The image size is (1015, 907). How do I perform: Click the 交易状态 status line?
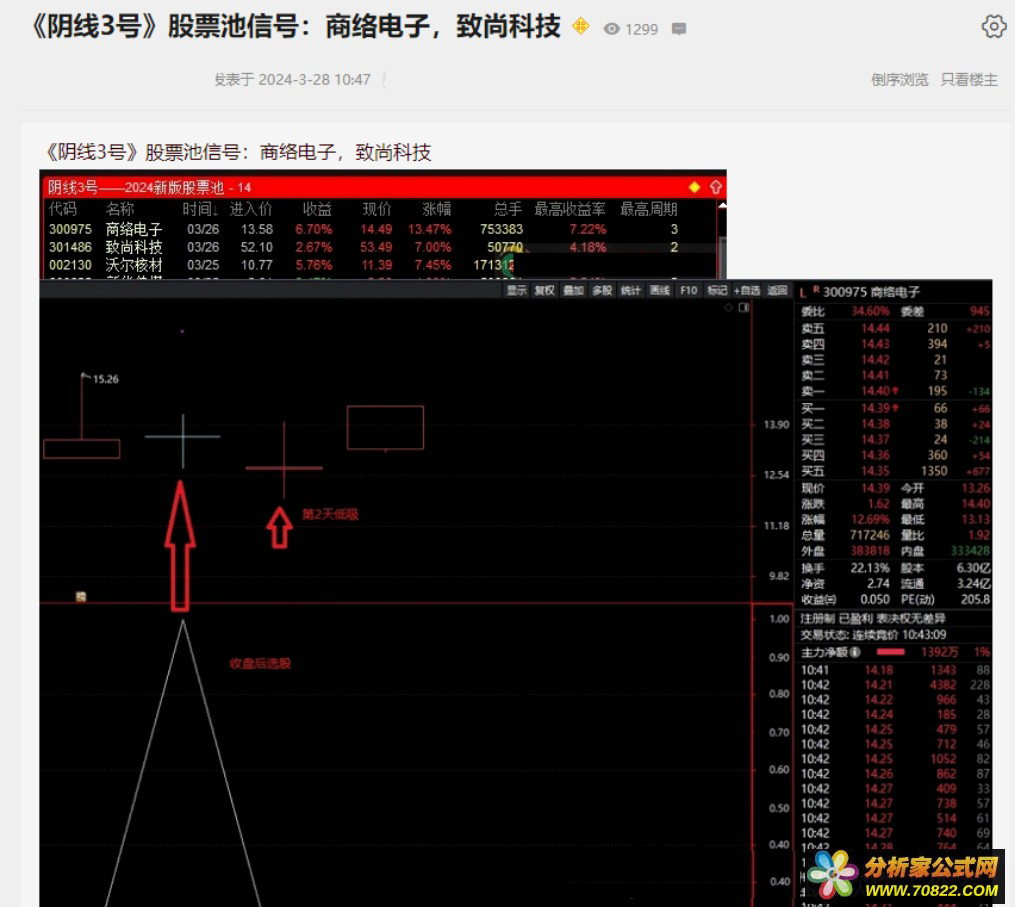(x=873, y=635)
